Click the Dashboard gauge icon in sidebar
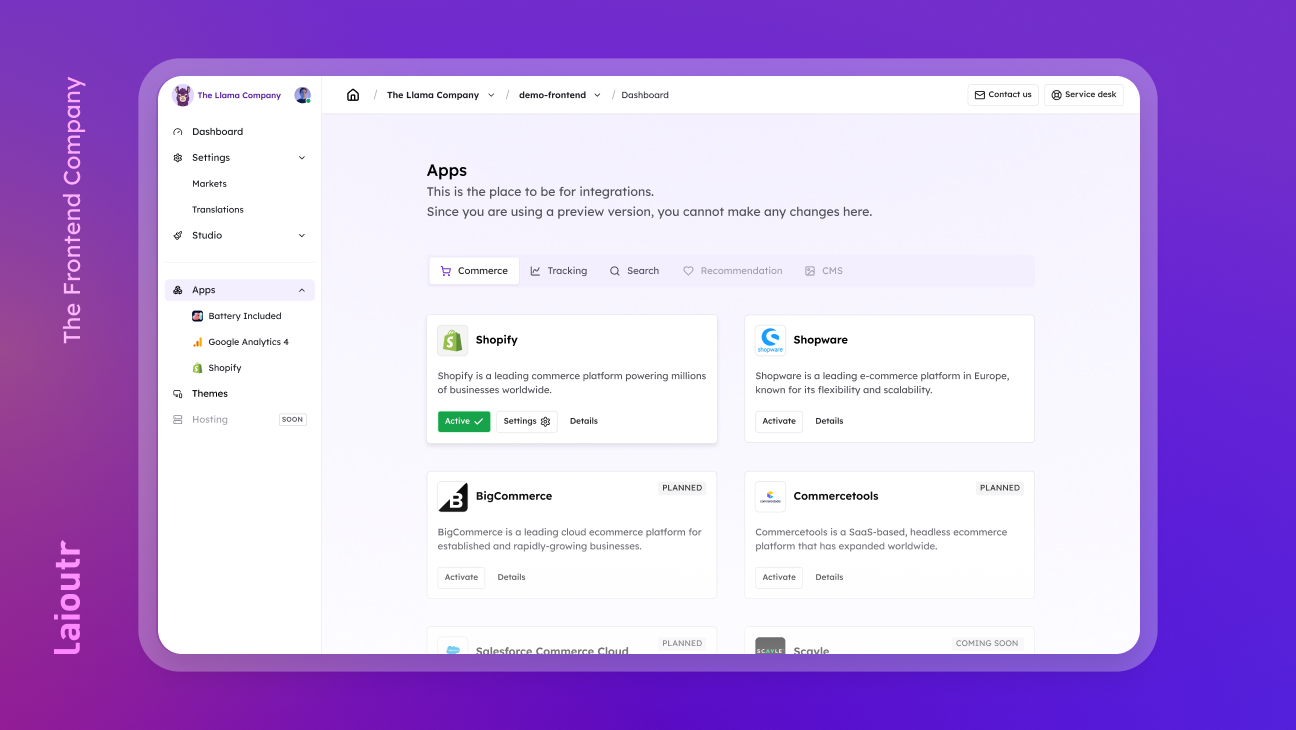 pos(178,132)
